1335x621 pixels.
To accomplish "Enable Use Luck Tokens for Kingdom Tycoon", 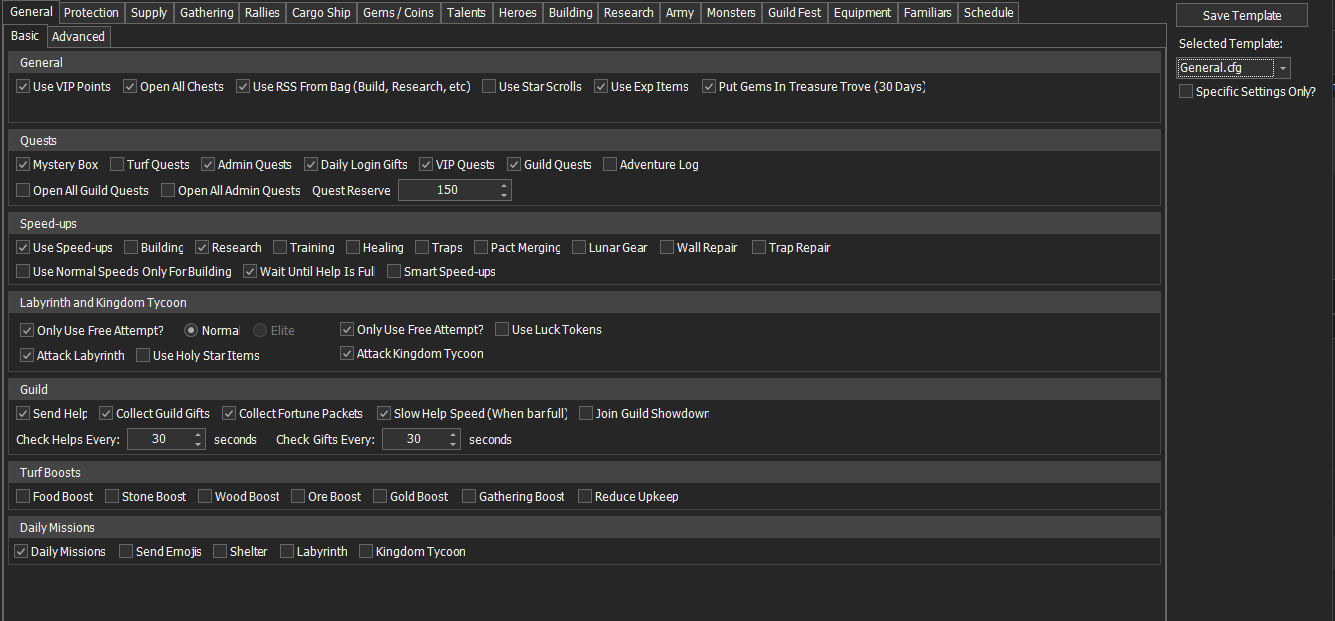I will coord(502,330).
